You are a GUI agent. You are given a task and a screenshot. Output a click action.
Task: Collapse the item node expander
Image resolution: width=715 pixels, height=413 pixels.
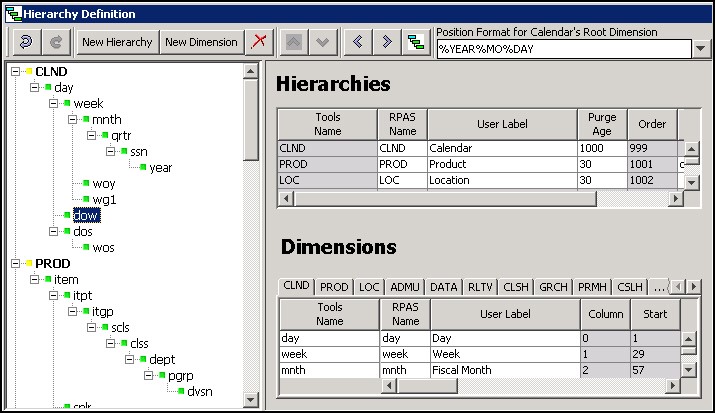[34, 279]
